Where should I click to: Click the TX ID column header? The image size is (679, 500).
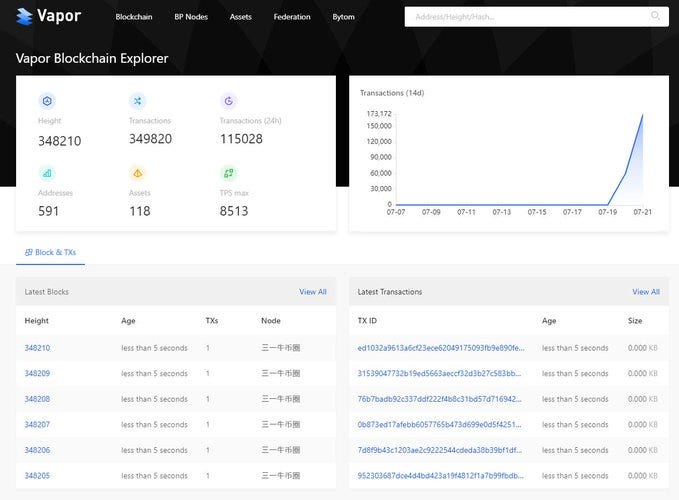(x=367, y=321)
